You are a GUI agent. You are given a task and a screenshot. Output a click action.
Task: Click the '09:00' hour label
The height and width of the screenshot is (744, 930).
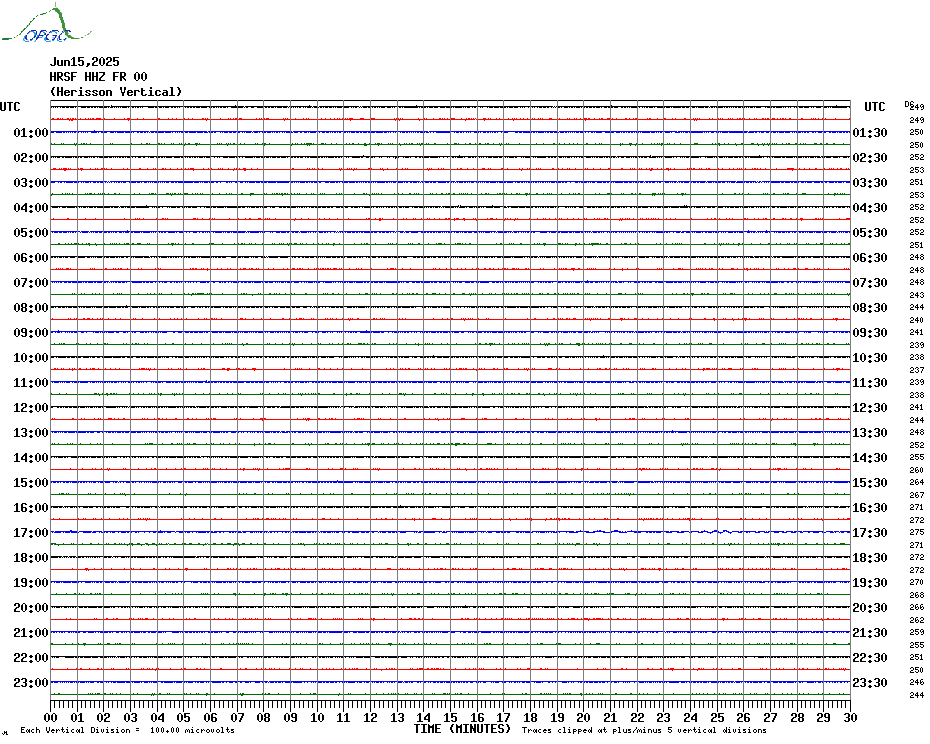[31, 332]
